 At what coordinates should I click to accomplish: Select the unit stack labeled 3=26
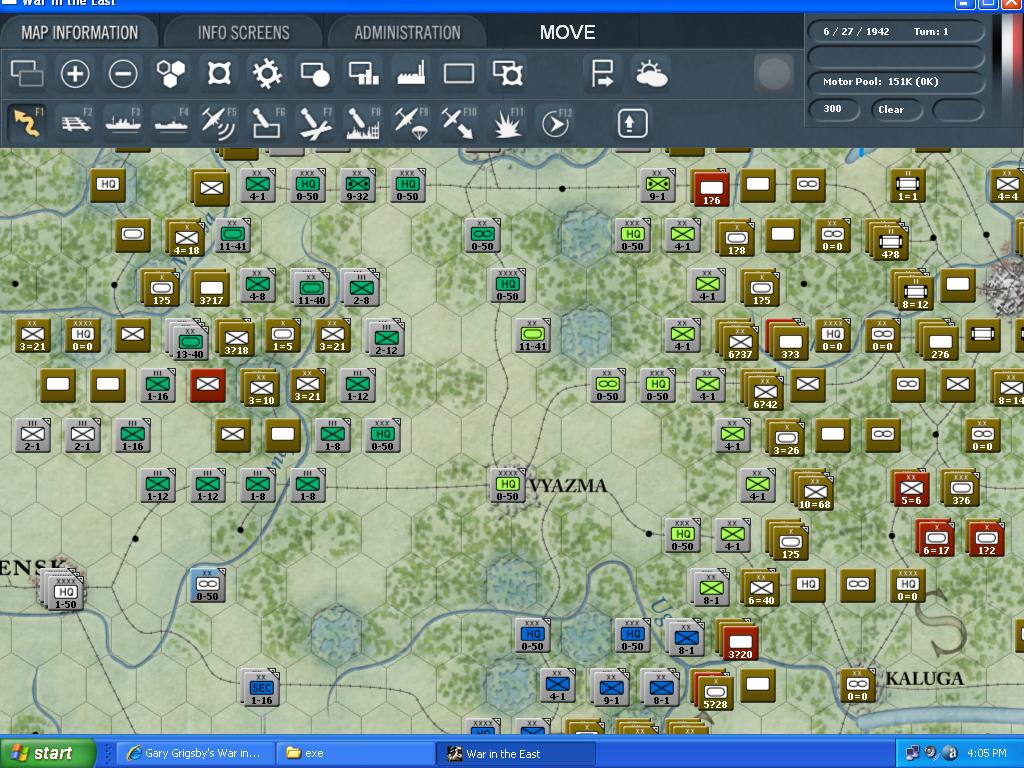(784, 438)
